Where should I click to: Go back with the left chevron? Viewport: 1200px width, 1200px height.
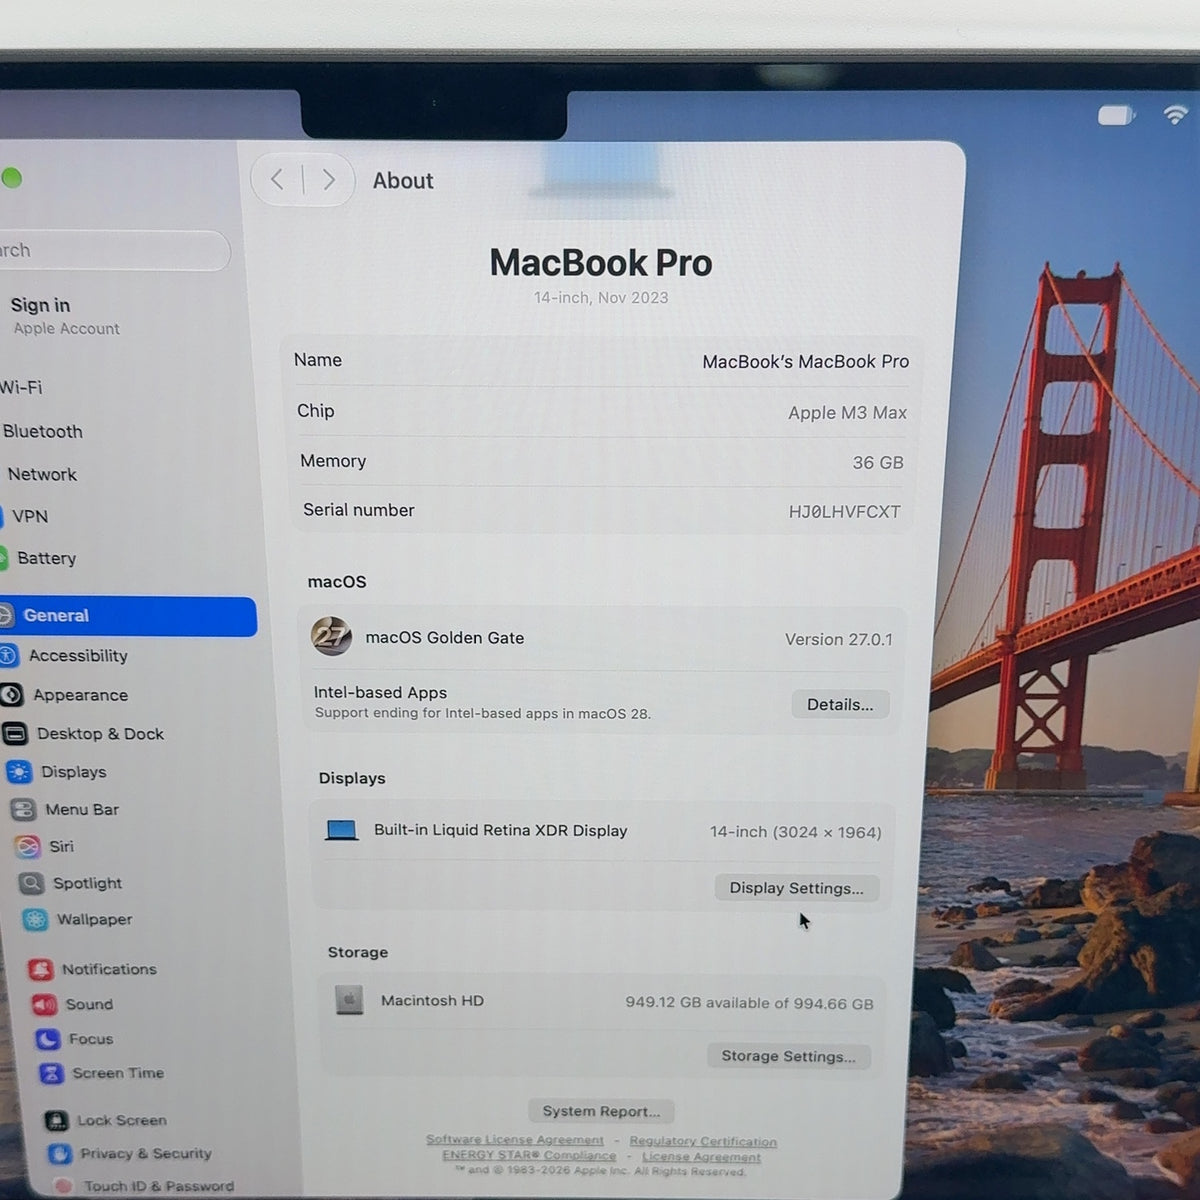pyautogui.click(x=277, y=180)
